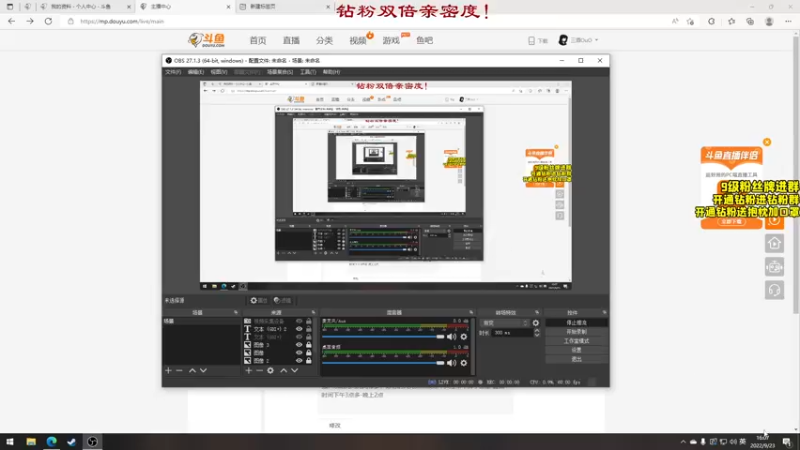Toggle the lock on the 图像 2 source
This screenshot has width=800, height=450.
point(309,361)
